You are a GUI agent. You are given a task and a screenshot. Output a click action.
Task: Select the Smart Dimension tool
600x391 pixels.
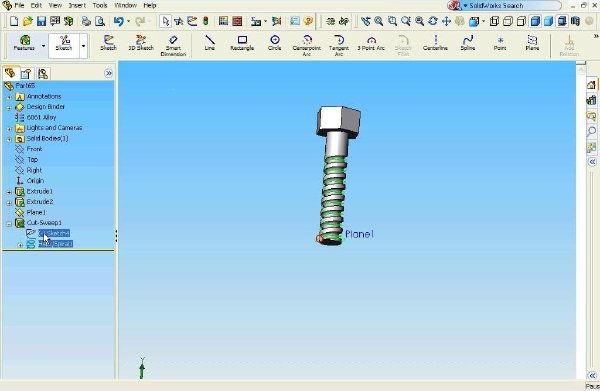(x=173, y=46)
